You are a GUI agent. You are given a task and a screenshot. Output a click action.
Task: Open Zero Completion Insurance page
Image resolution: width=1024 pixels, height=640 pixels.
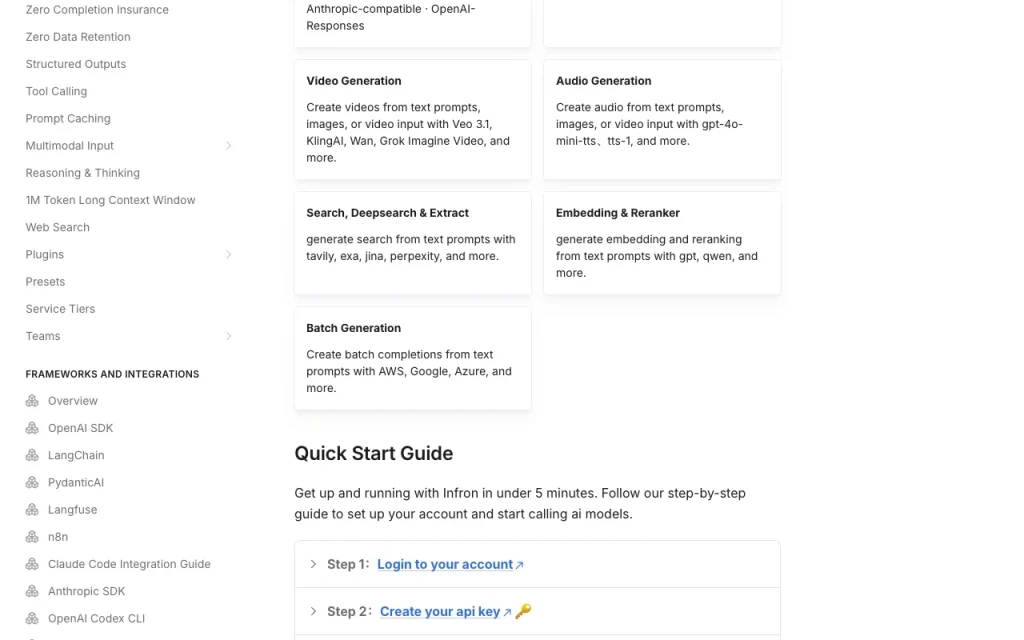[97, 10]
